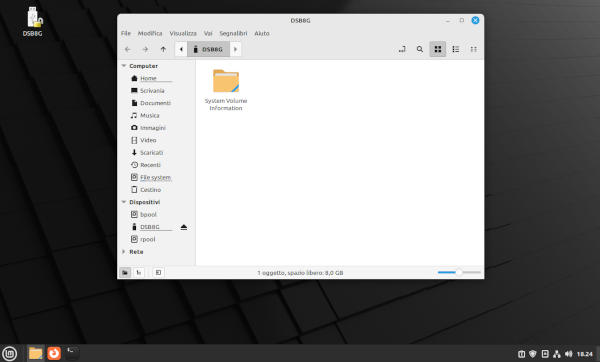Open the volume control in the tray

(x=569, y=354)
